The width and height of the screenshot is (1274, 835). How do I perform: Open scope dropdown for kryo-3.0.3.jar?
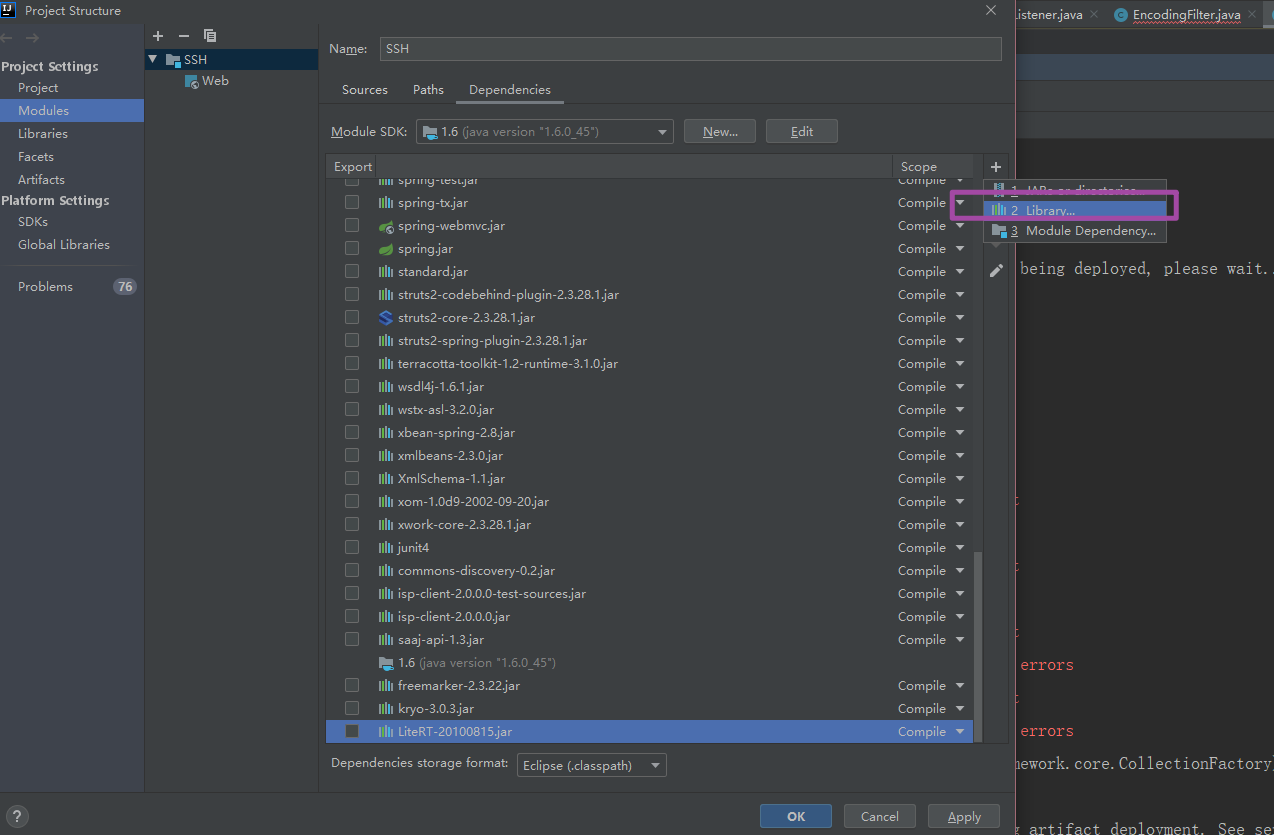[x=959, y=709]
